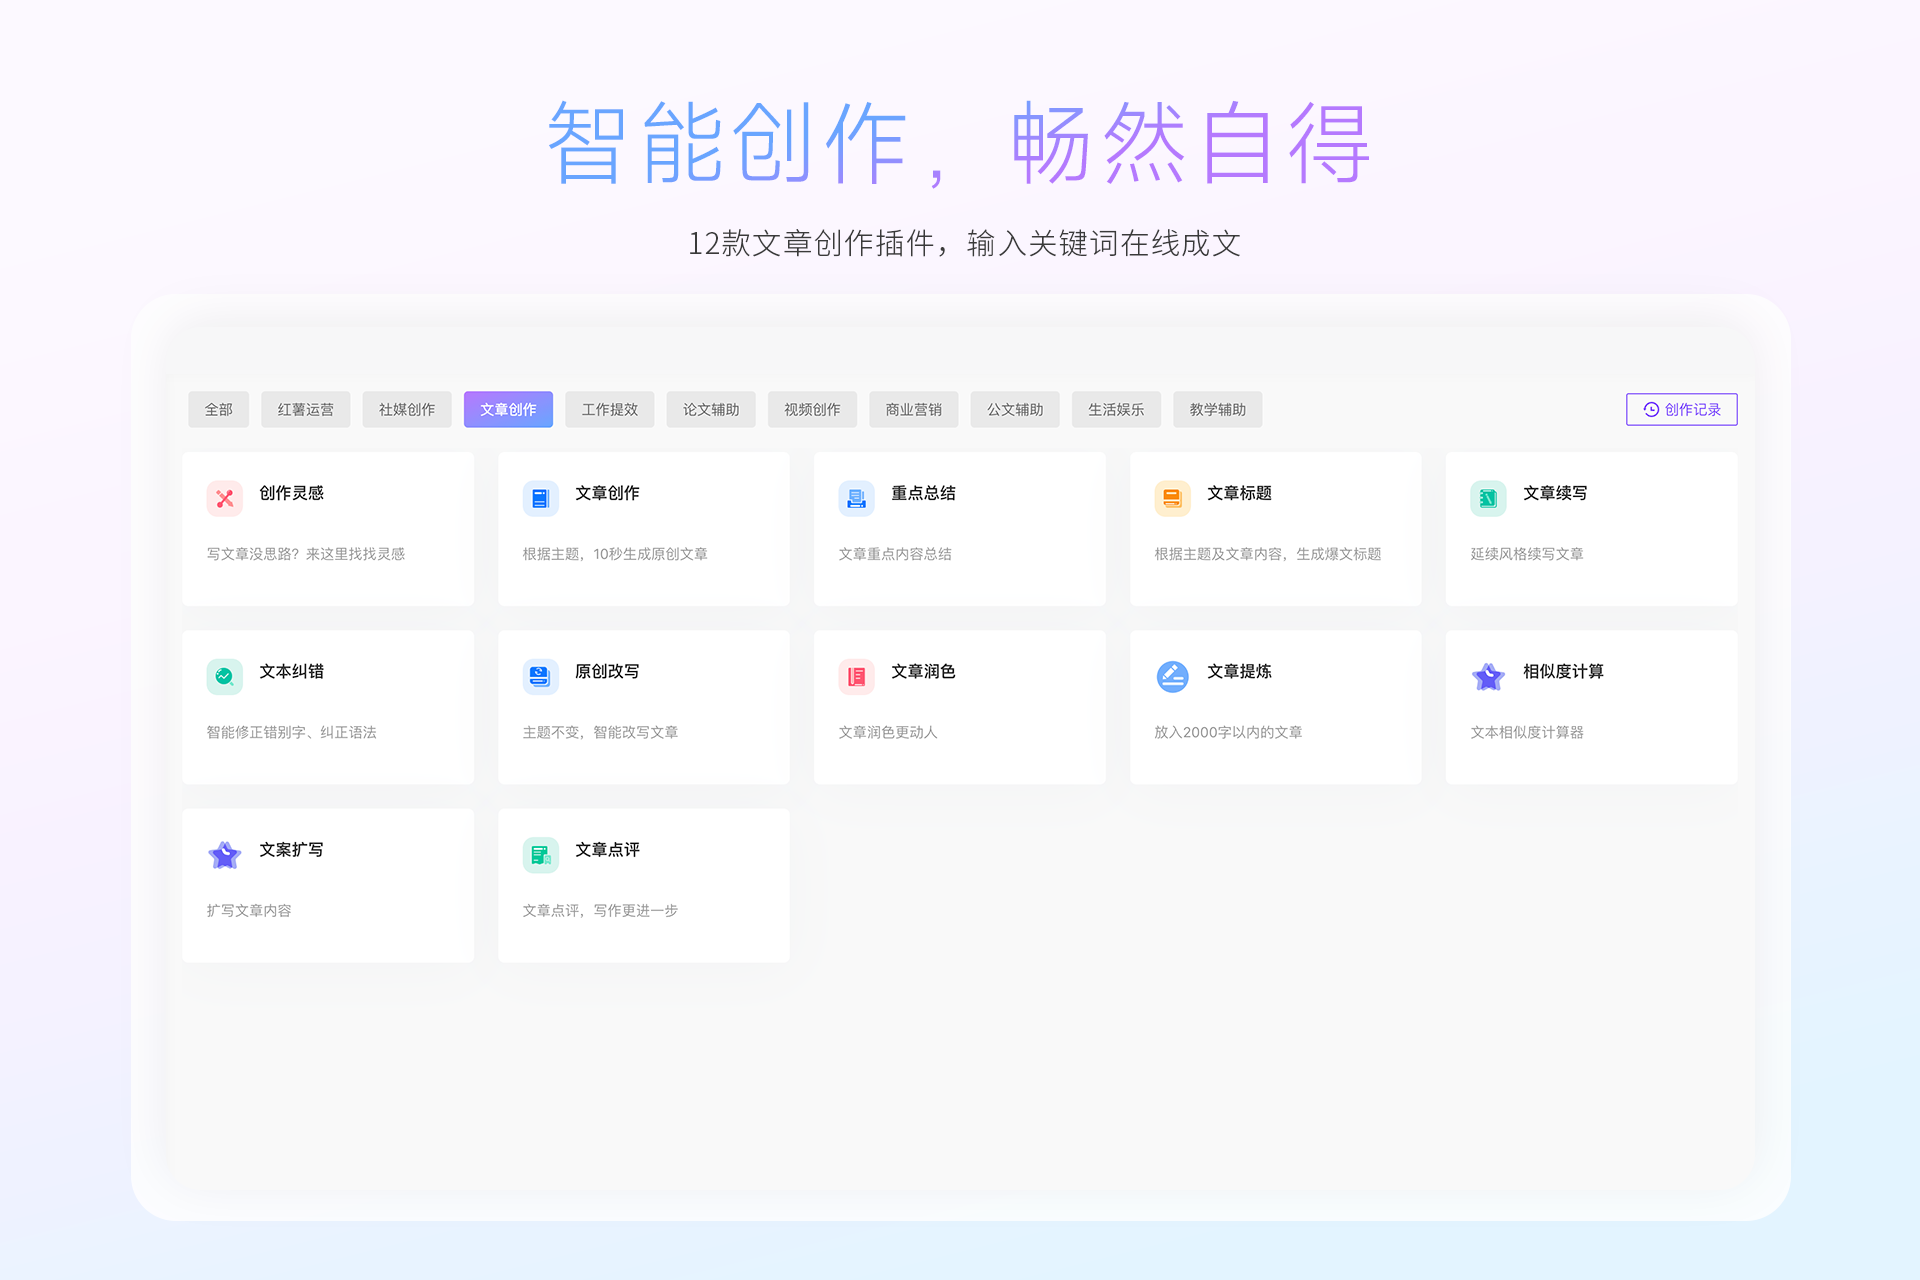This screenshot has height=1280, width=1920.
Task: Click the 文章点评 green icon
Action: [540, 855]
